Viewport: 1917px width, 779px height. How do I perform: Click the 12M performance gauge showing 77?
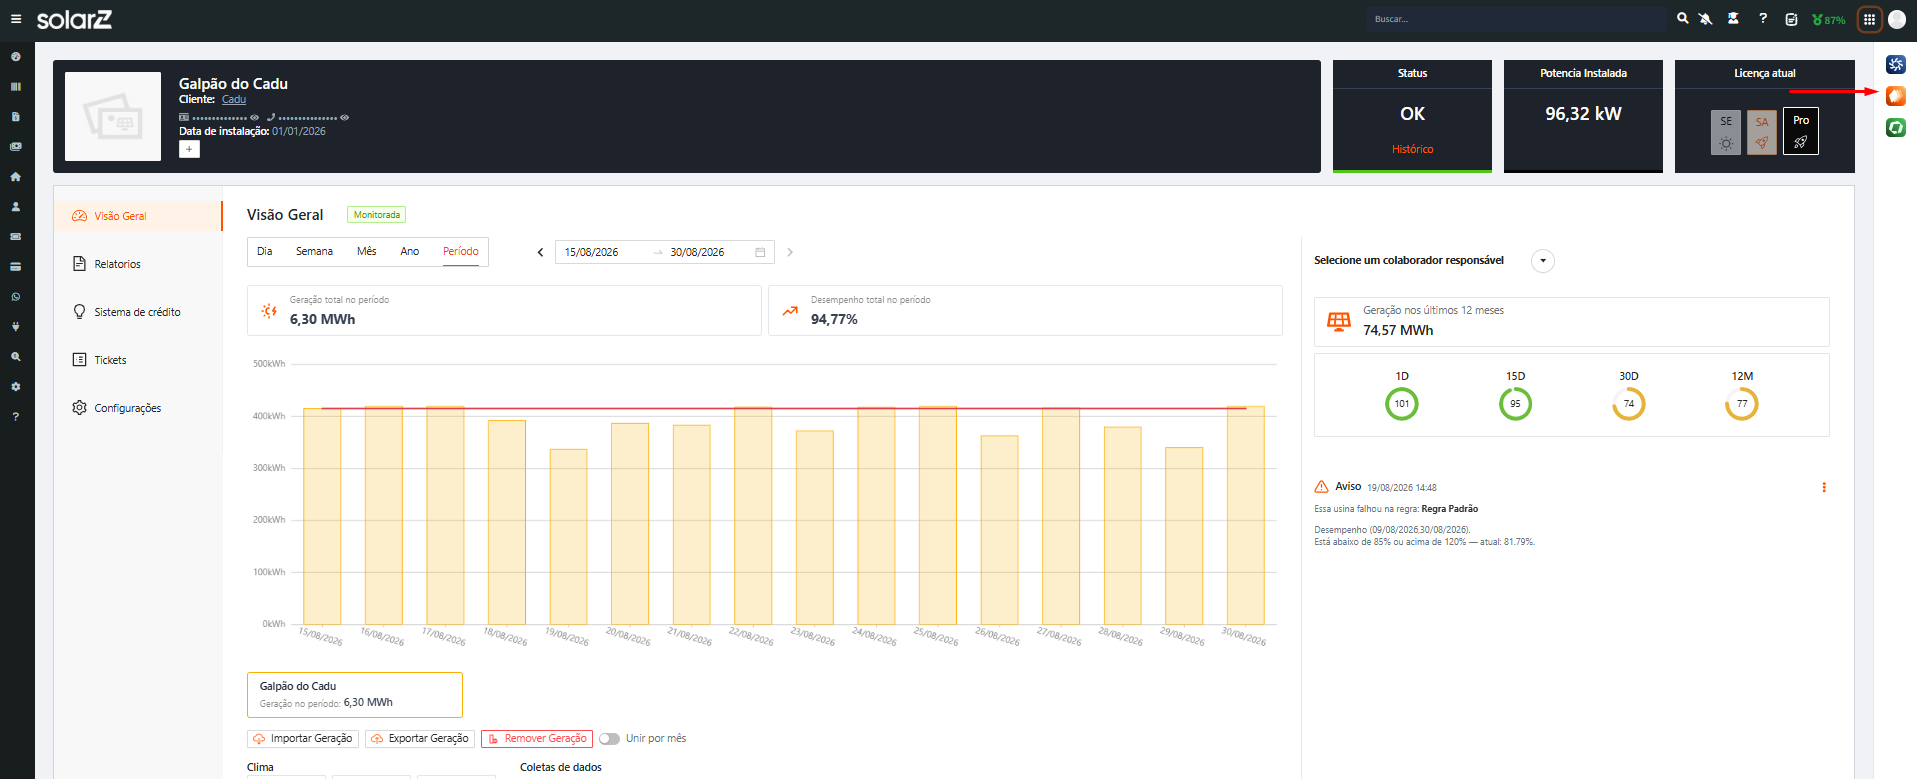pos(1742,404)
